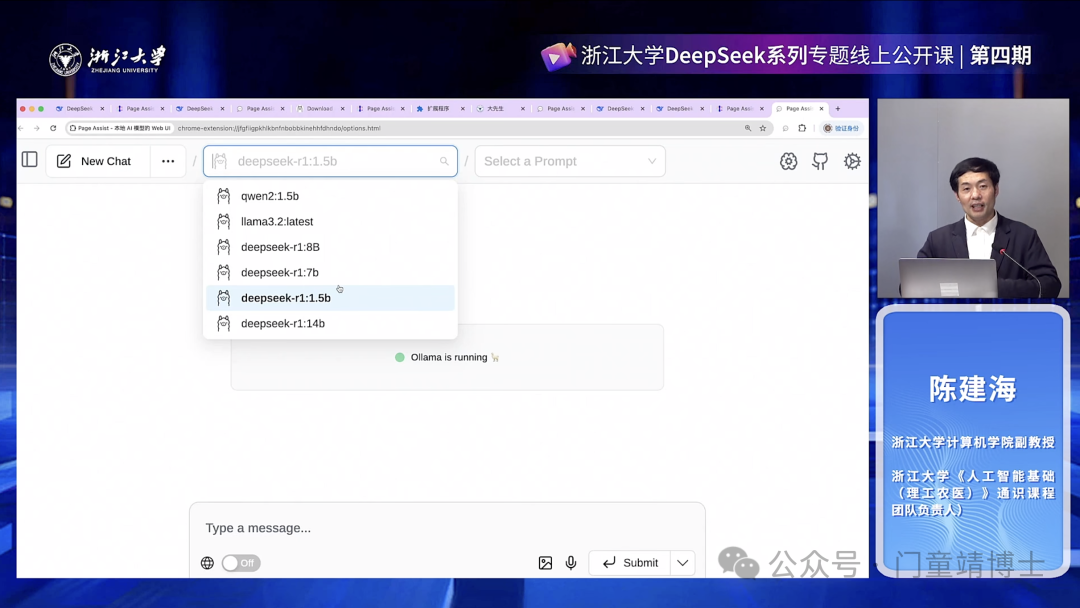The image size is (1080, 608).
Task: Click the globe web search icon
Action: (x=207, y=563)
